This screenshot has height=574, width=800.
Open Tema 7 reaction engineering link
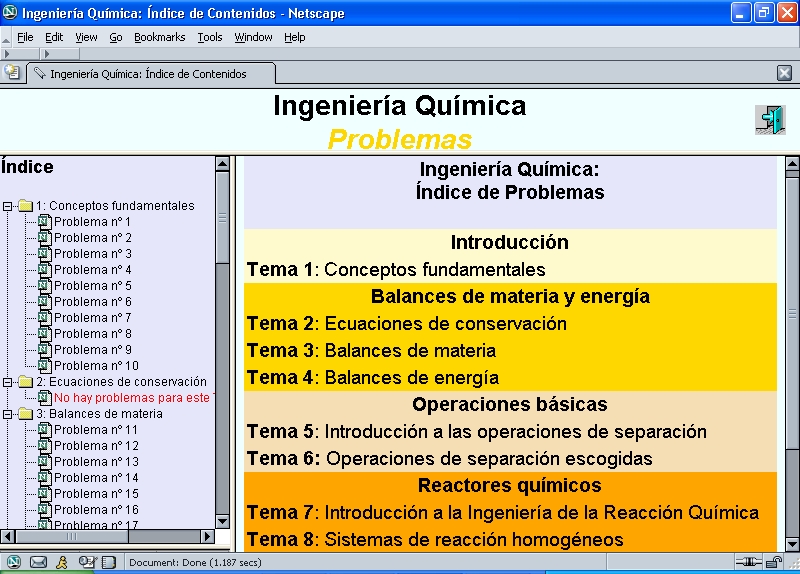pyautogui.click(x=502, y=513)
